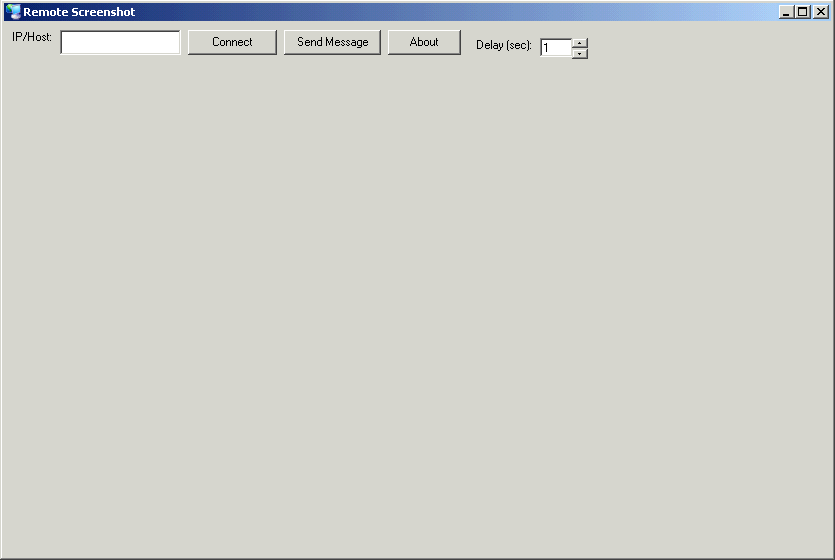Click the IP/Host label
This screenshot has height=560, width=835.
(32, 37)
